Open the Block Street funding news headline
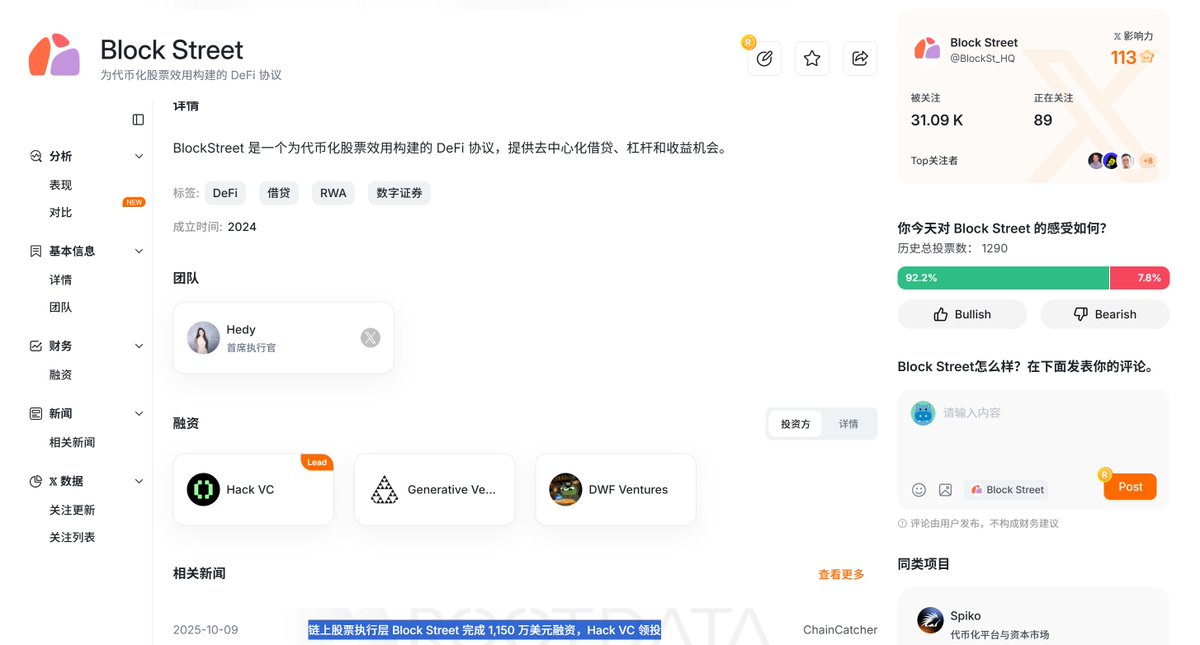Screen dimensions: 1200x645 point(484,630)
